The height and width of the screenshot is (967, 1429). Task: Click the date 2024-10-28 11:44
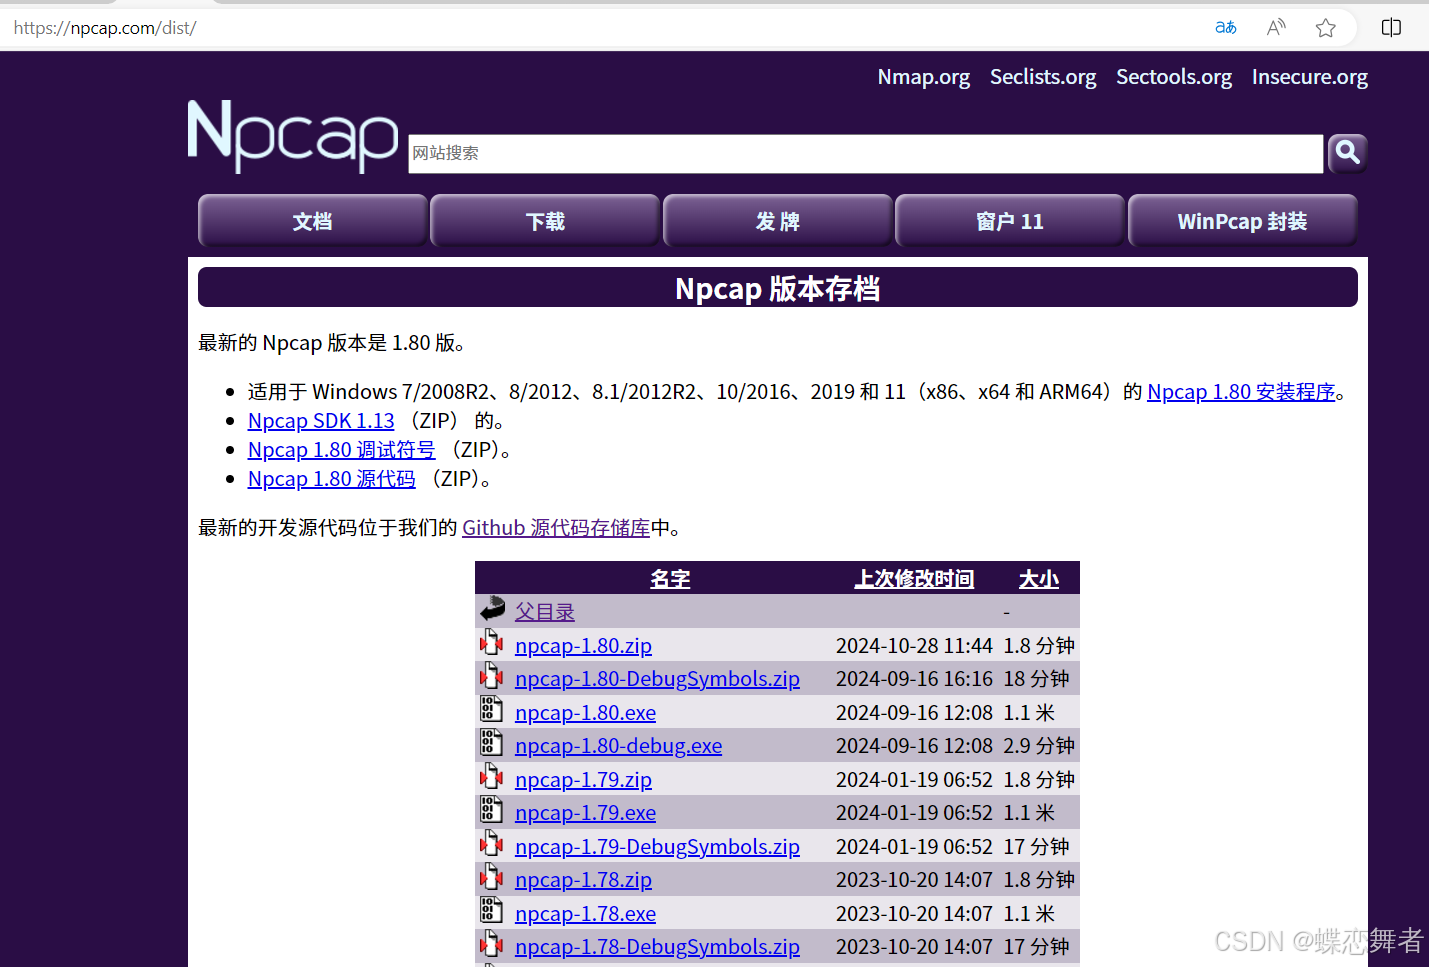(914, 646)
